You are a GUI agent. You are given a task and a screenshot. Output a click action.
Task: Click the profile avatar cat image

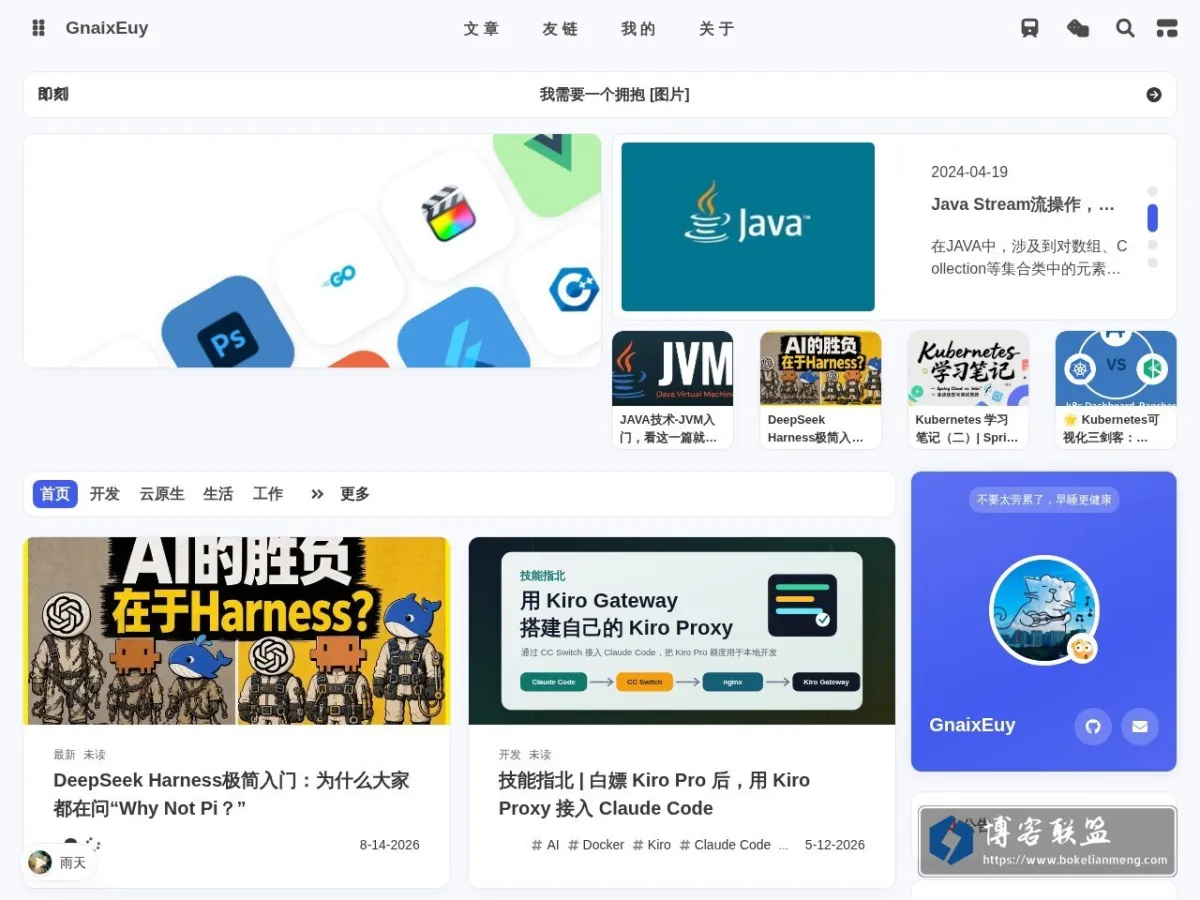click(x=1044, y=610)
